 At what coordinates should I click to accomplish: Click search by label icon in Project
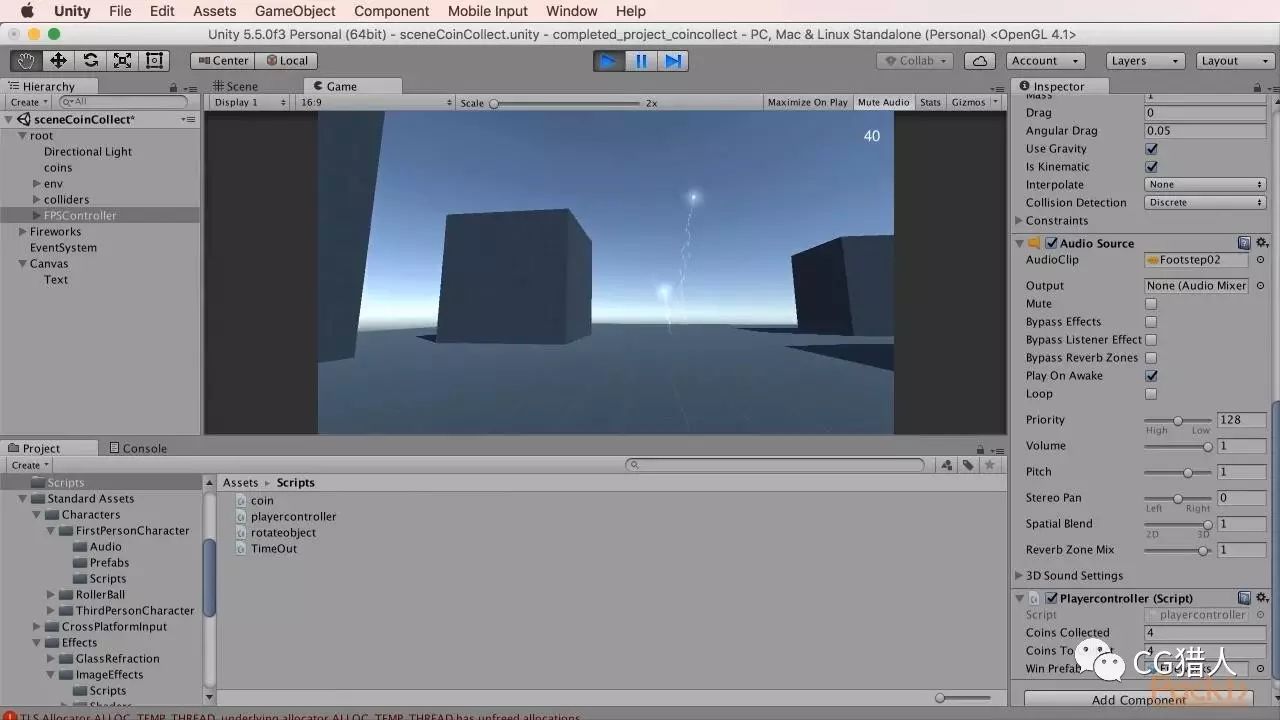tap(968, 465)
